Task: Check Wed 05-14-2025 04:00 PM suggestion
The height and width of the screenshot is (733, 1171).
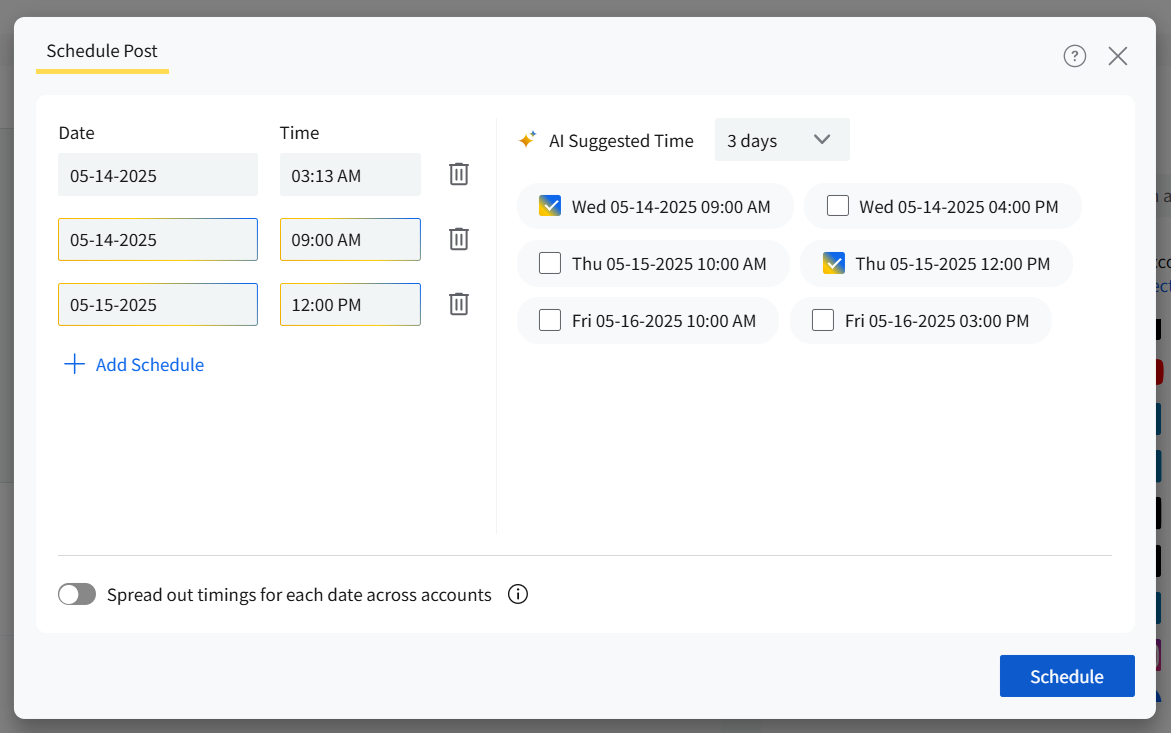Action: [x=838, y=206]
